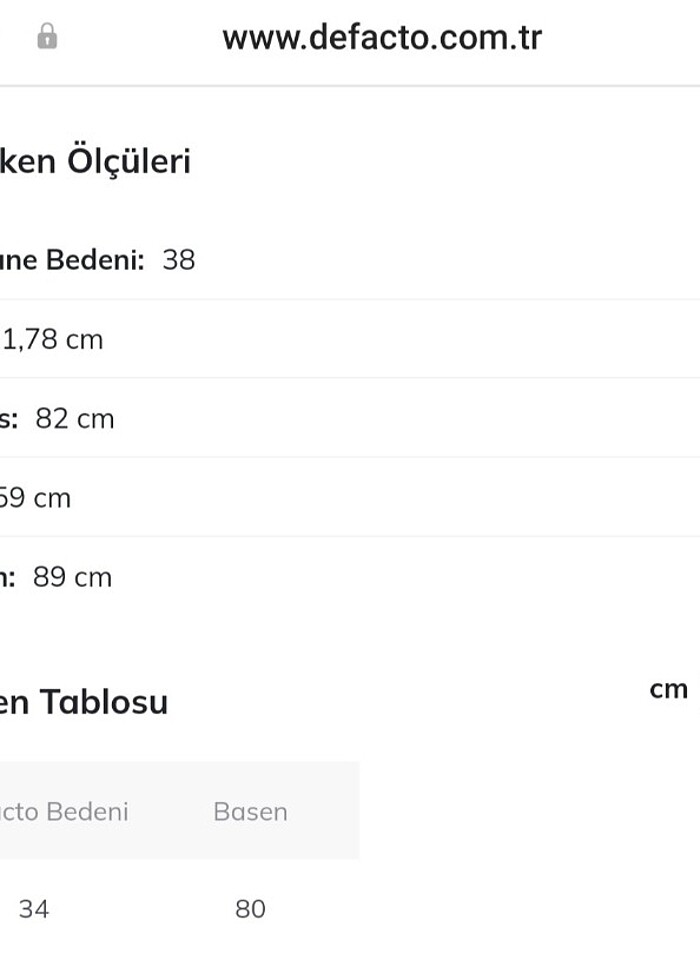This screenshot has width=700, height=980.
Task: Open the site security info via lock icon
Action: (44, 37)
